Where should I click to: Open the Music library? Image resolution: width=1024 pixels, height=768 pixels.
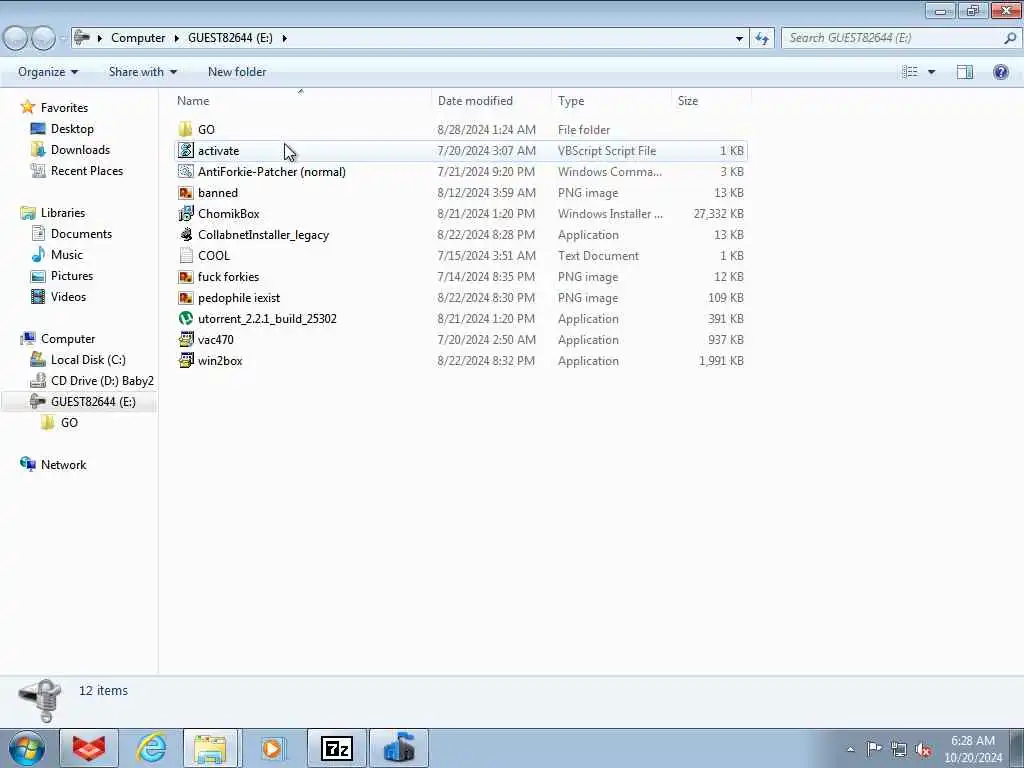pyautogui.click(x=67, y=255)
